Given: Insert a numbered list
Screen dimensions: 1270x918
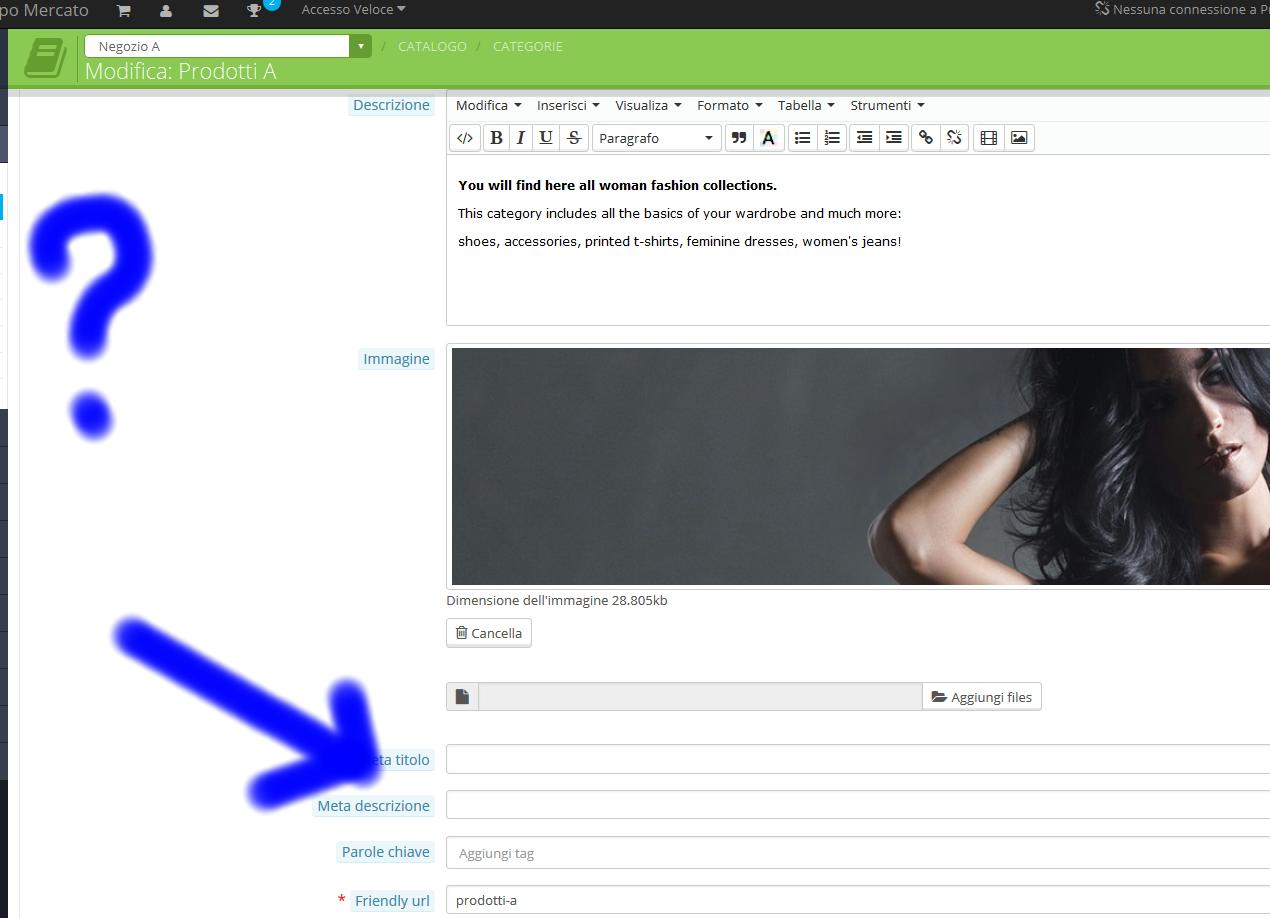Looking at the screenshot, I should pos(832,138).
